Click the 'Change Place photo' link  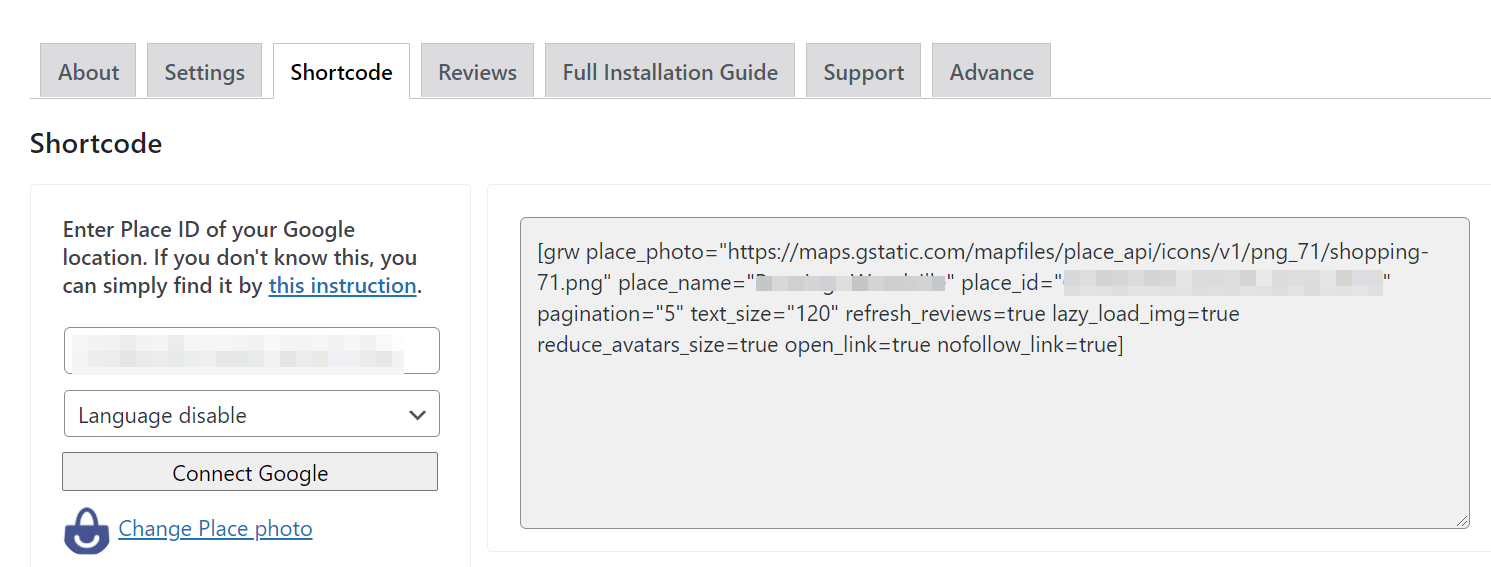215,529
